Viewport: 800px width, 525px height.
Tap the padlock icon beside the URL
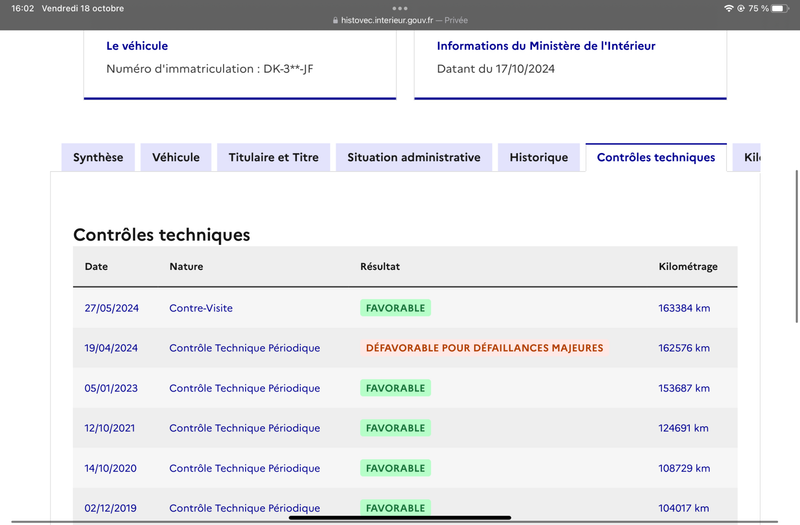tap(335, 20)
